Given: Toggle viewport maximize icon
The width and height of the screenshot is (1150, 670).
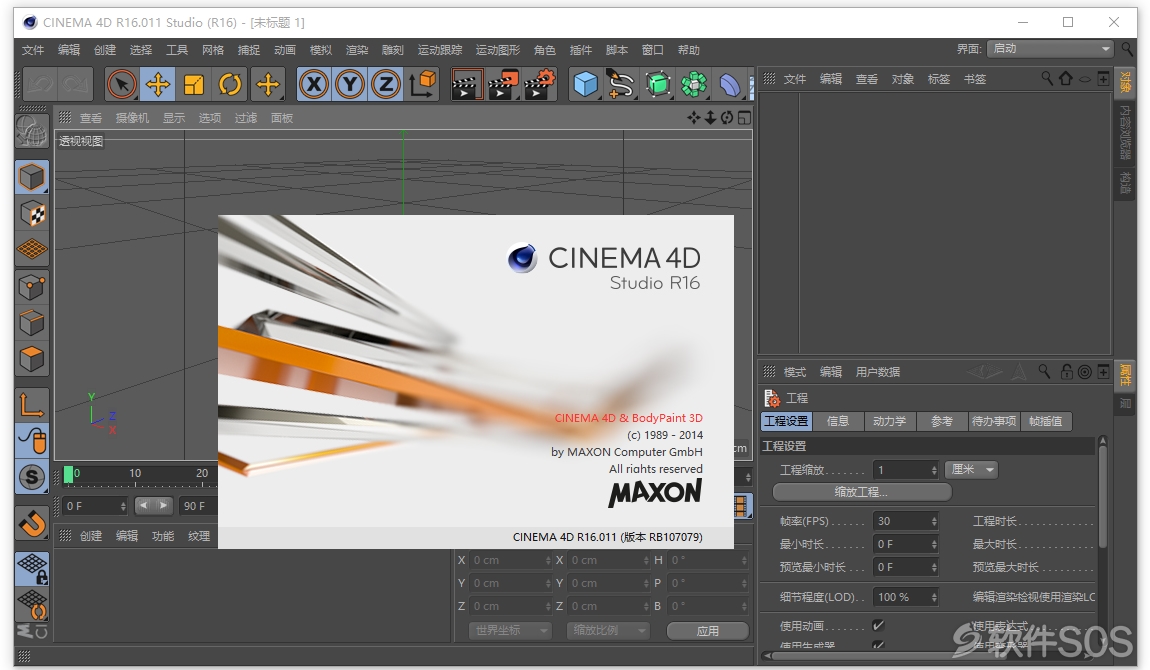Looking at the screenshot, I should click(x=744, y=118).
